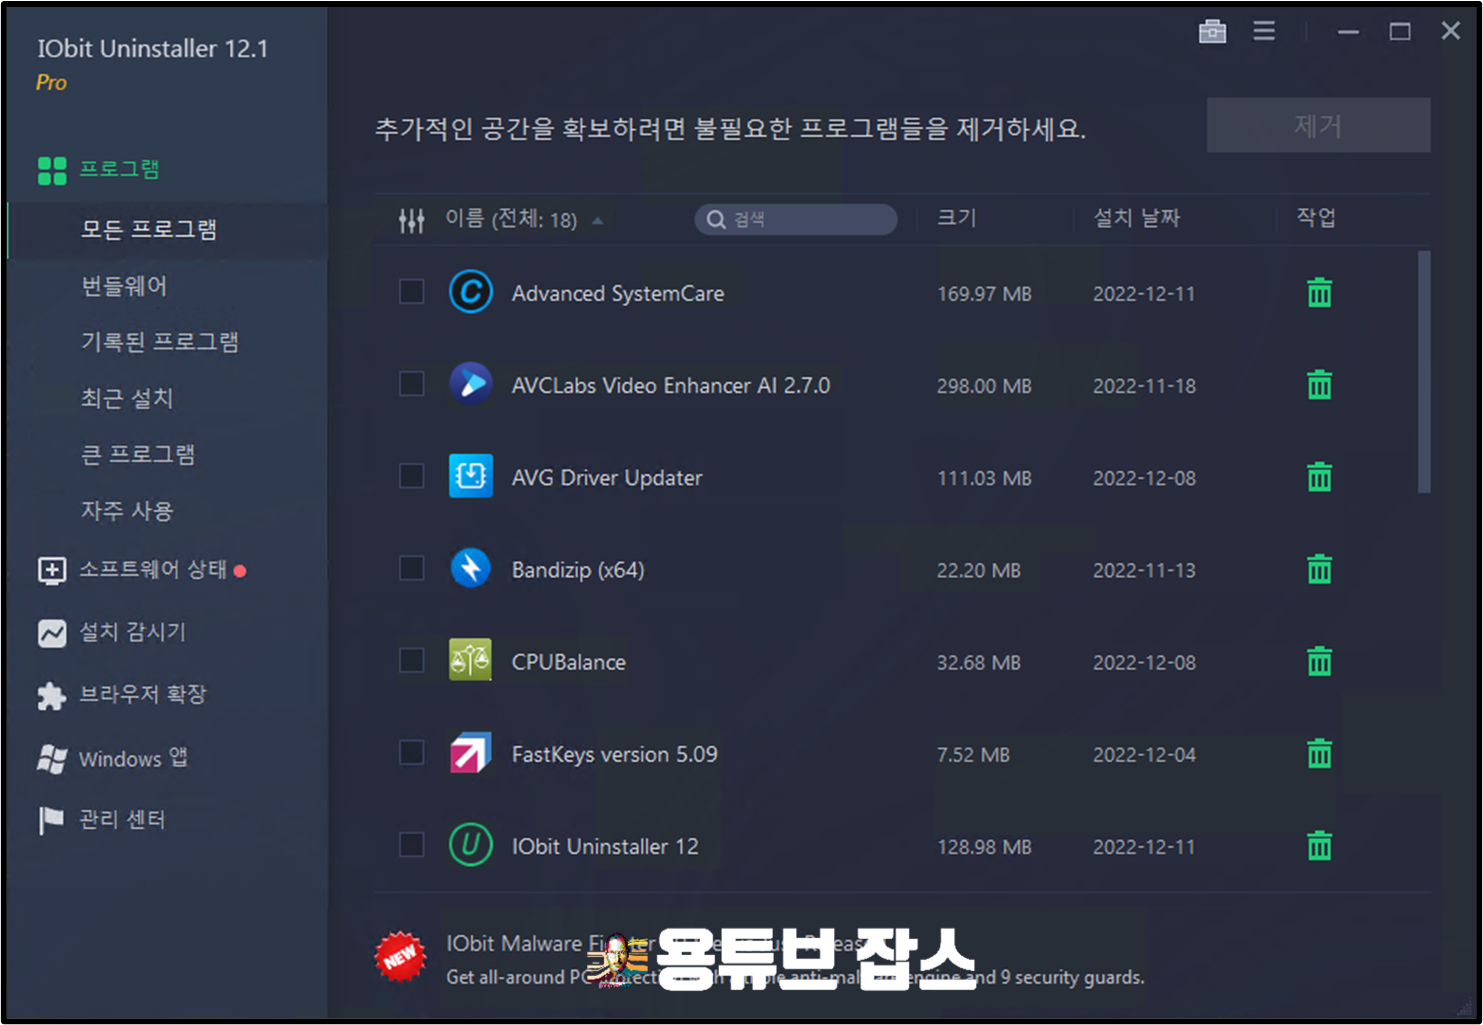Click the 작업 column header
The height and width of the screenshot is (1025, 1483).
[x=1315, y=218]
